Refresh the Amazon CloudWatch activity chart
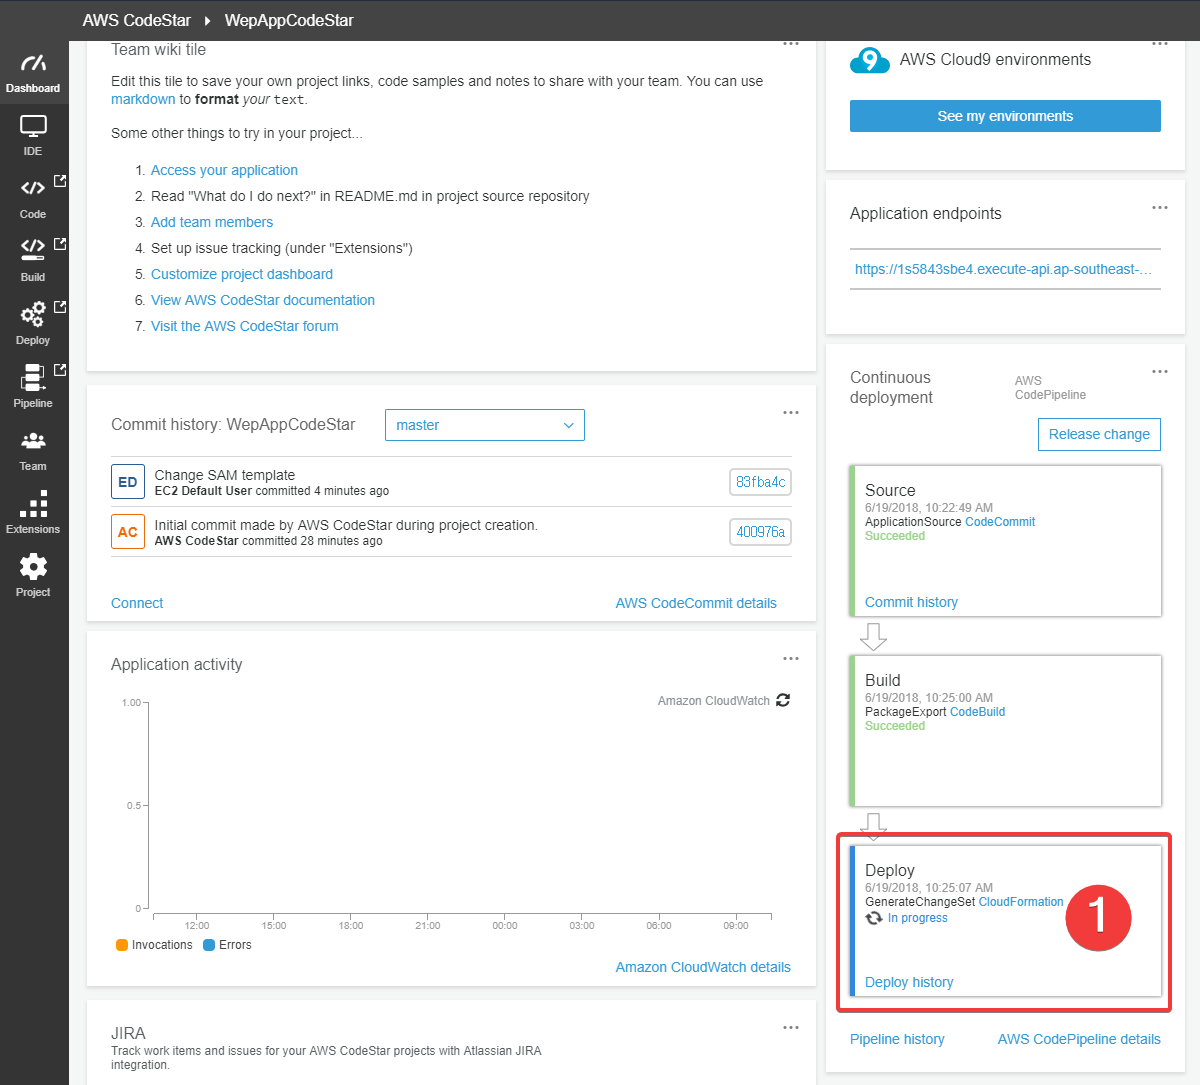 (783, 700)
